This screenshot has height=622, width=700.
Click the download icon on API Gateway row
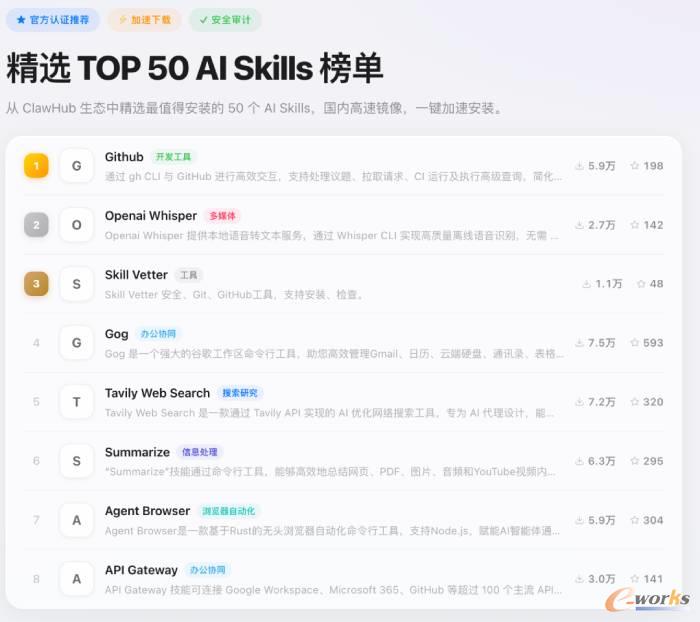[x=579, y=579]
